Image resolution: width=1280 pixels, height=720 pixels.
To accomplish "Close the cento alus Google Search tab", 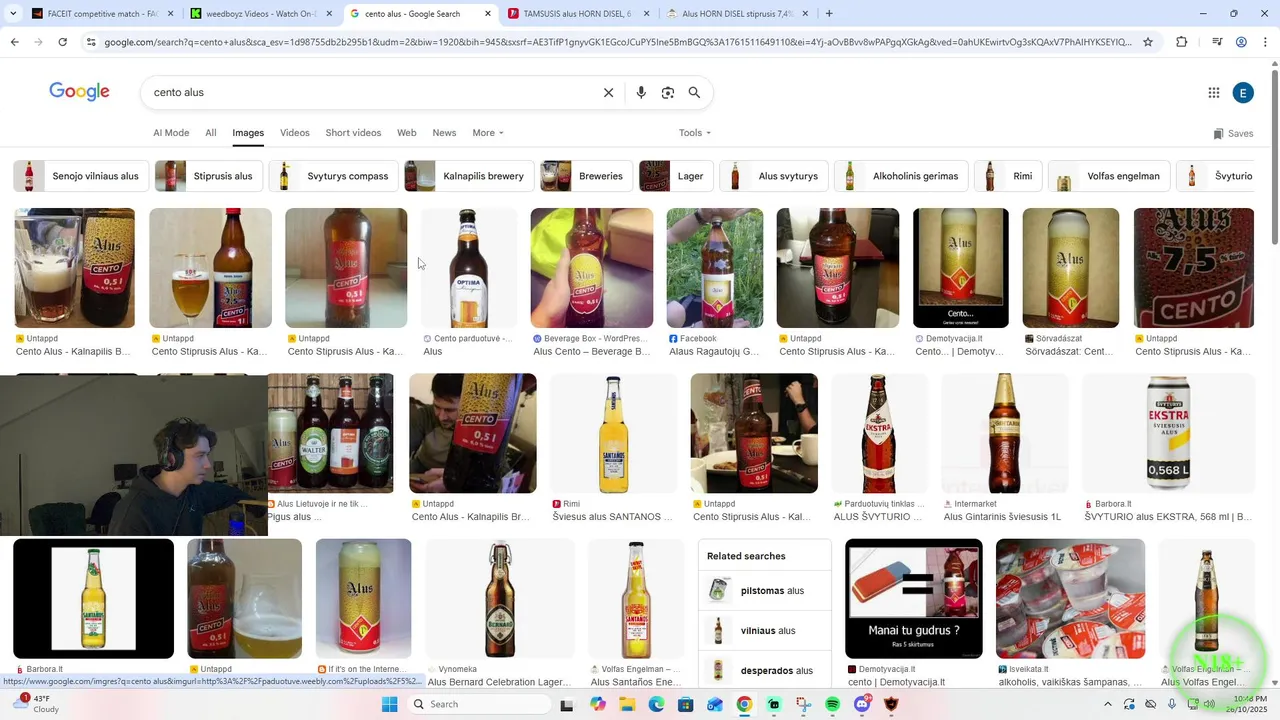I will (x=488, y=14).
